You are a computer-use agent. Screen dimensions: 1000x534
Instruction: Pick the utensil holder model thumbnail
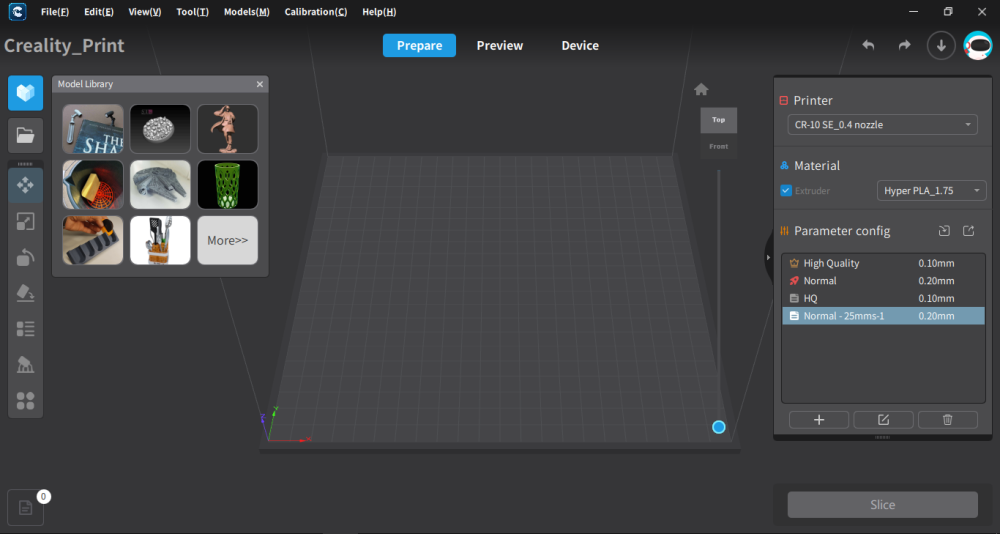coord(160,241)
